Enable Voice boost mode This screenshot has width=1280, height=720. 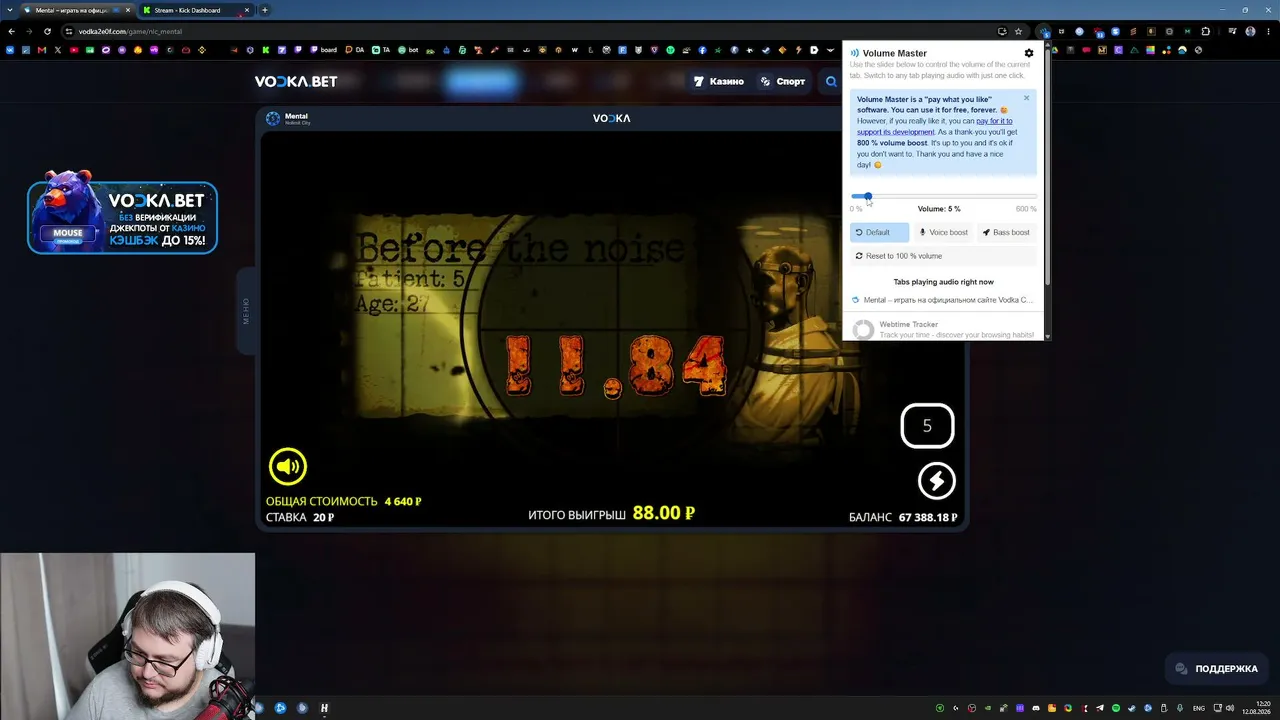coord(944,232)
